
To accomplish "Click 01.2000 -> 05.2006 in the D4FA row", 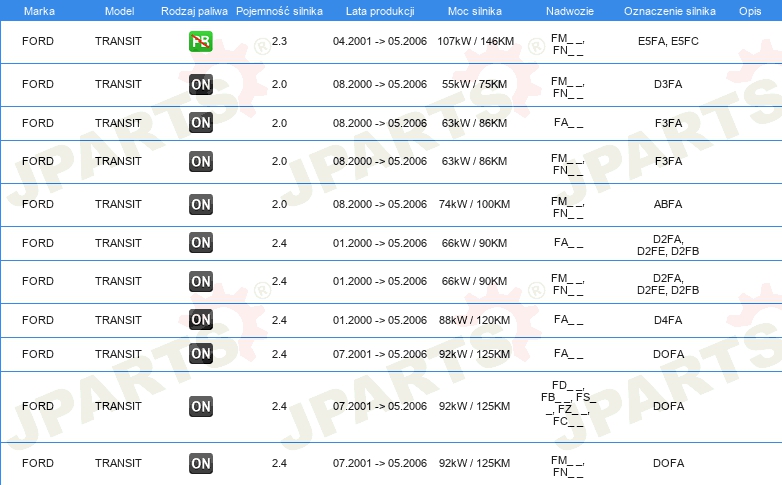I will [380, 320].
